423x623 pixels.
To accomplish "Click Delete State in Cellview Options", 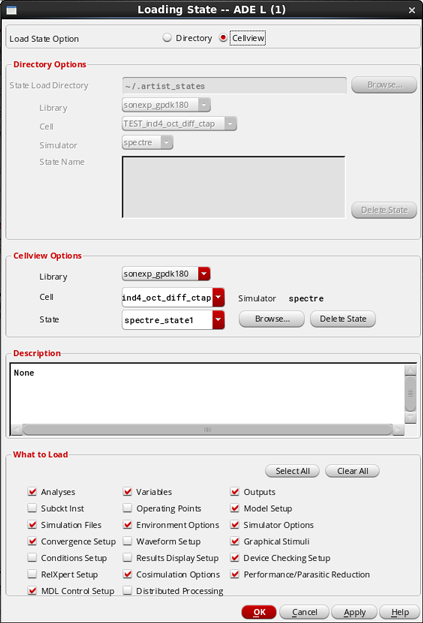I will coord(343,319).
